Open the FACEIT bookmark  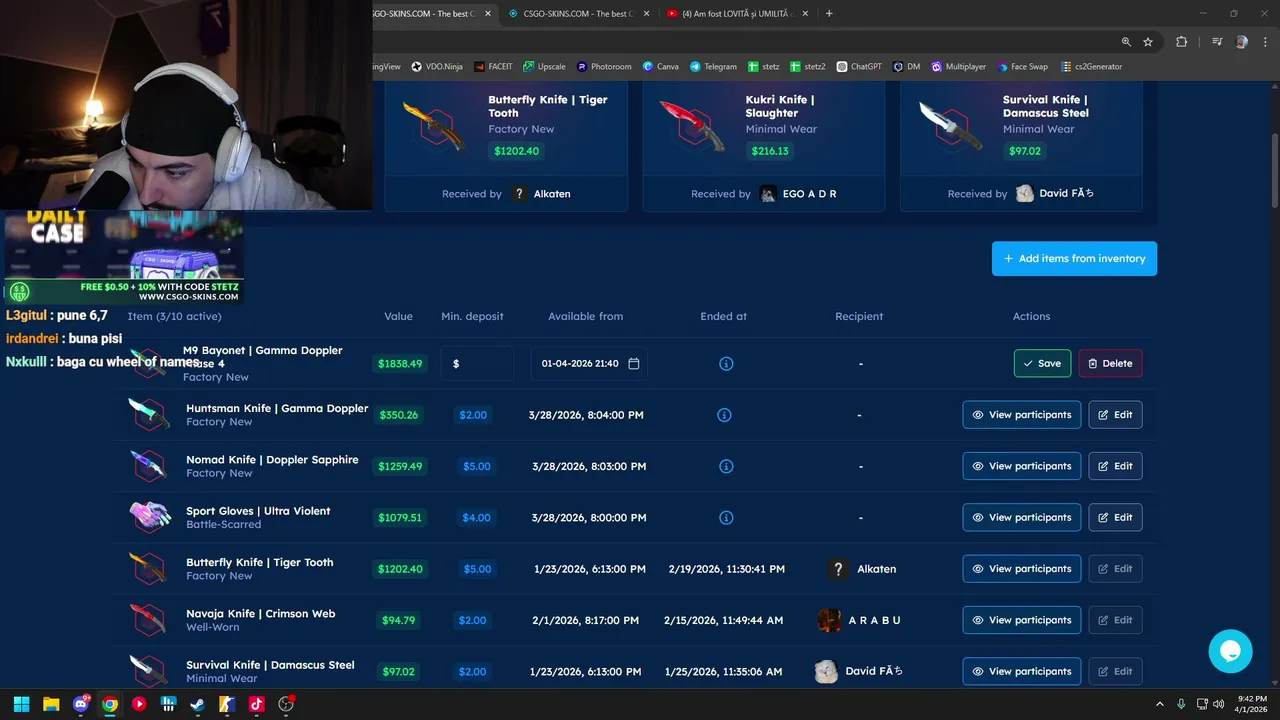pyautogui.click(x=493, y=67)
